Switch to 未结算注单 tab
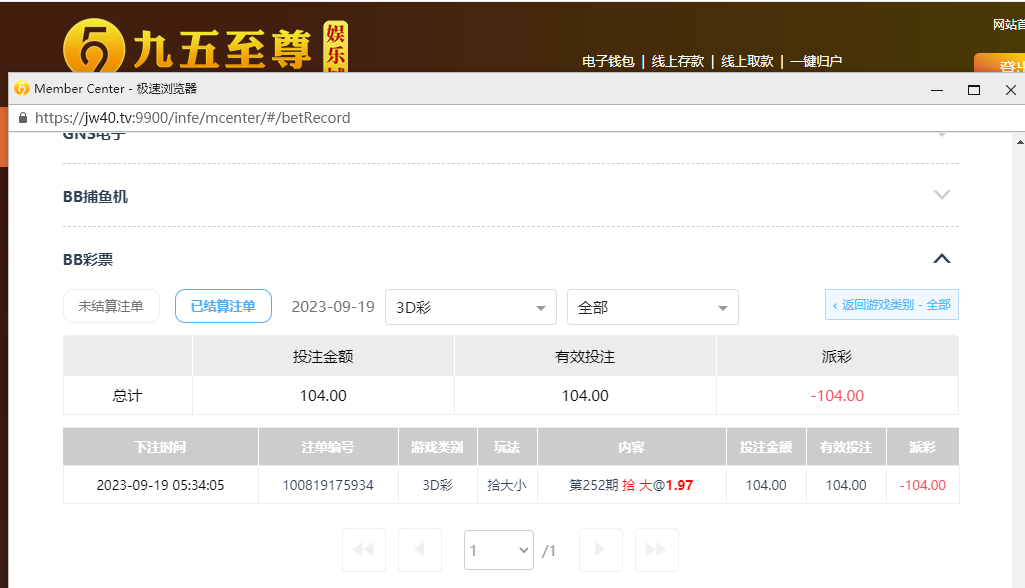Viewport: 1025px width, 588px height. tap(111, 306)
